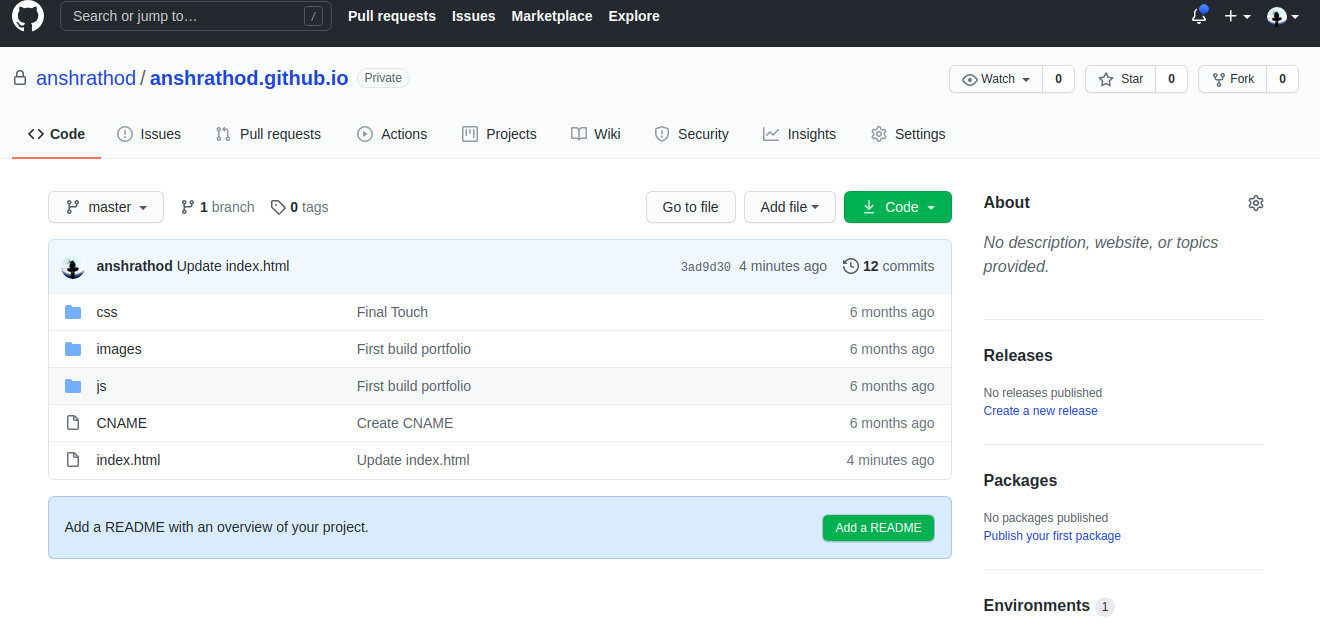Image resolution: width=1320 pixels, height=625 pixels.
Task: Open Pull requests in top navigation
Action: pos(392,16)
